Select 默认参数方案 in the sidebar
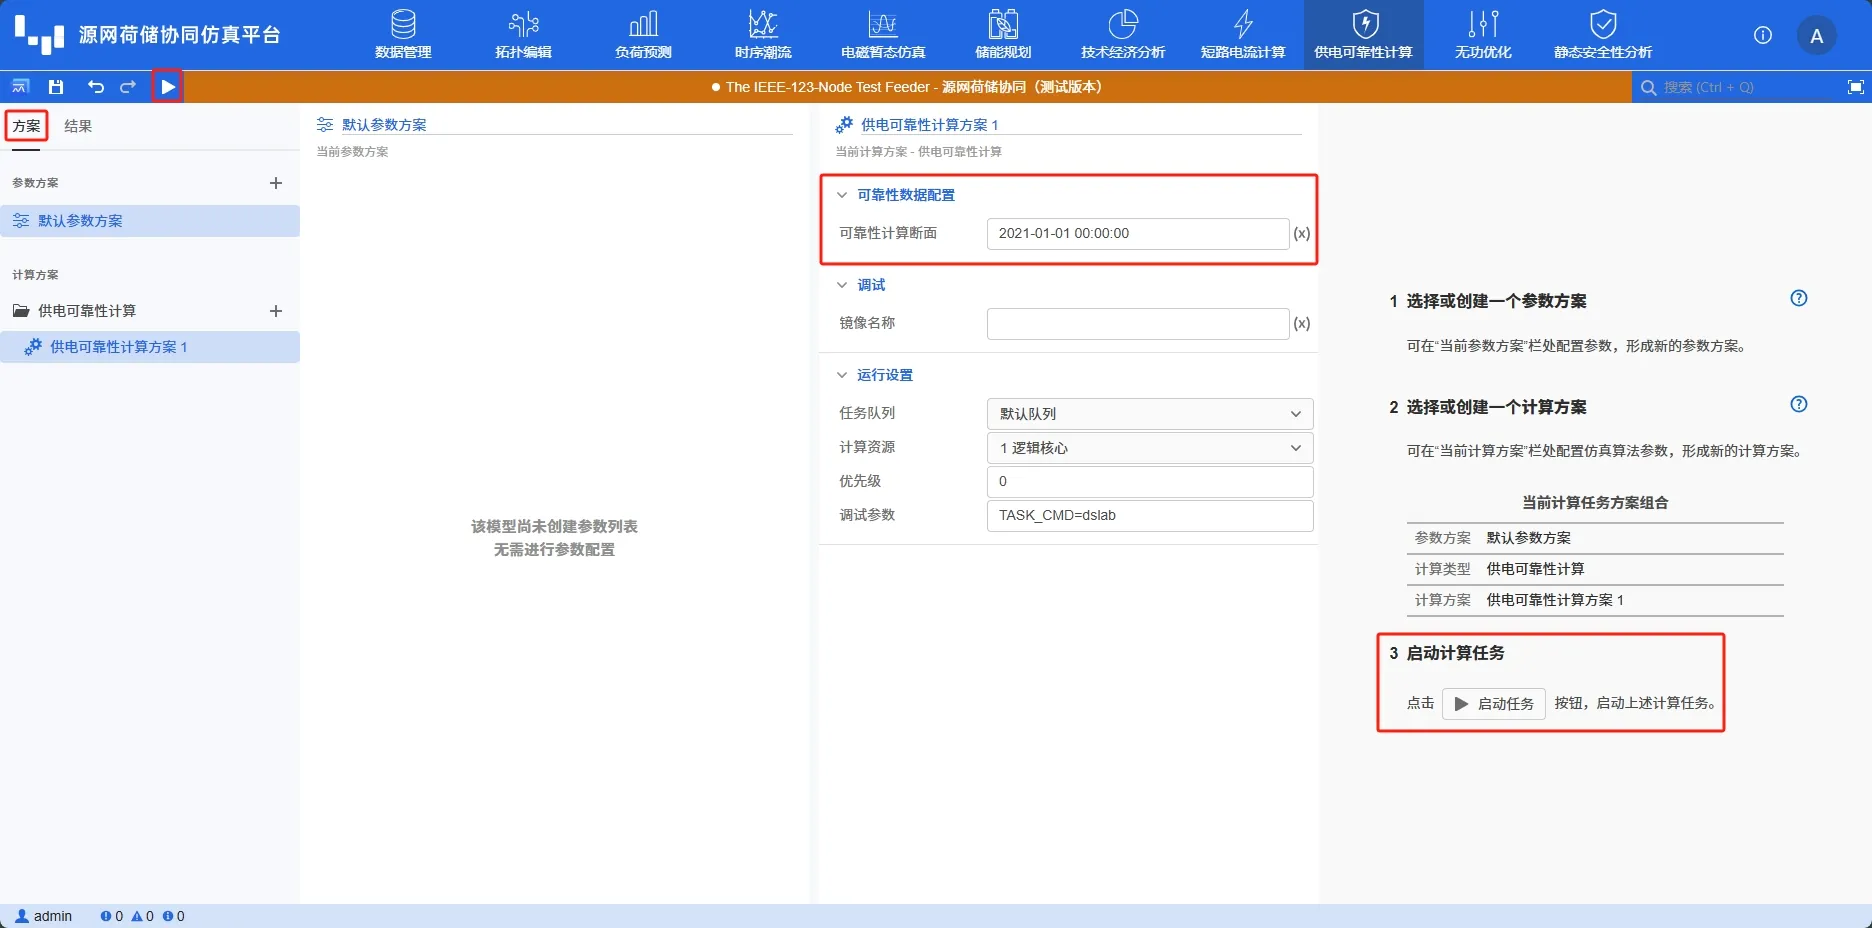The width and height of the screenshot is (1872, 928). (150, 221)
